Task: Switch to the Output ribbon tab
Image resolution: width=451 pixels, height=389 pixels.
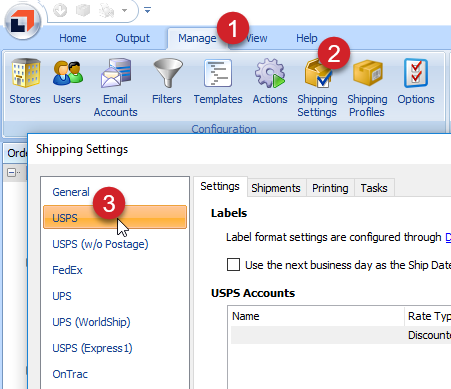Action: click(132, 38)
